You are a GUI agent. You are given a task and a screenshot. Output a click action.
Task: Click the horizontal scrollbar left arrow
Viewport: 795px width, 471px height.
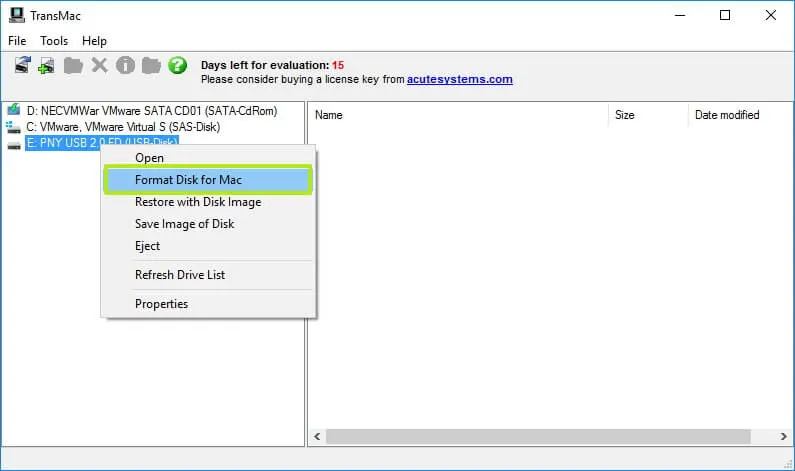317,437
